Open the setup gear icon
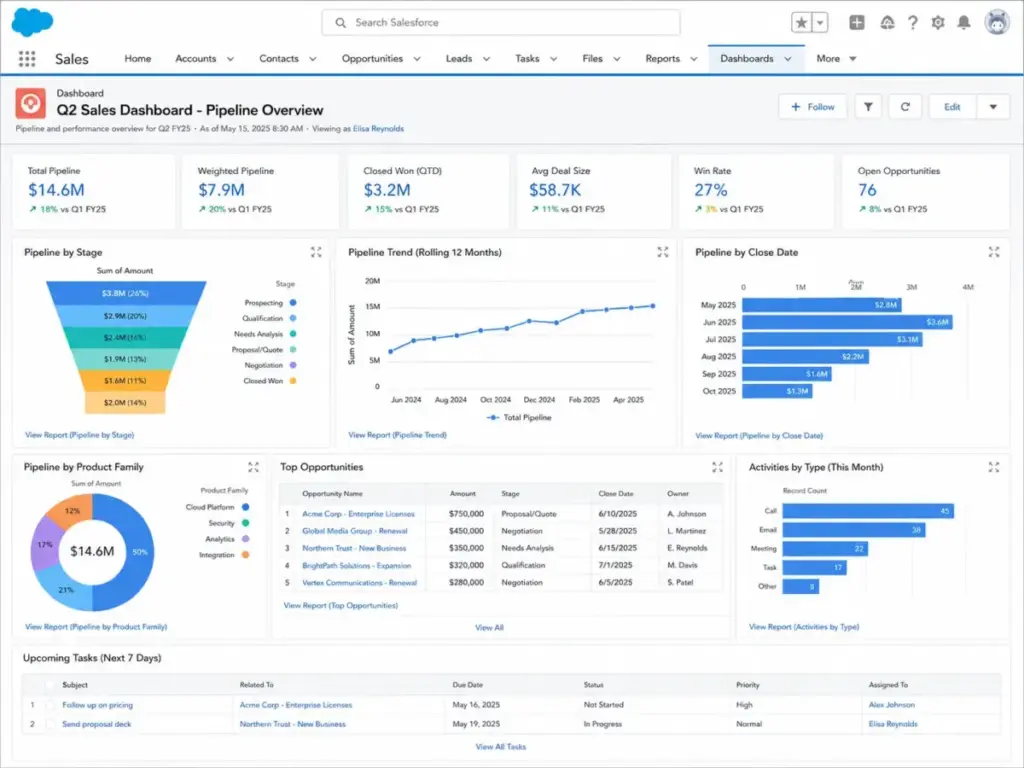Screen dimensions: 1024x768 [938, 22]
